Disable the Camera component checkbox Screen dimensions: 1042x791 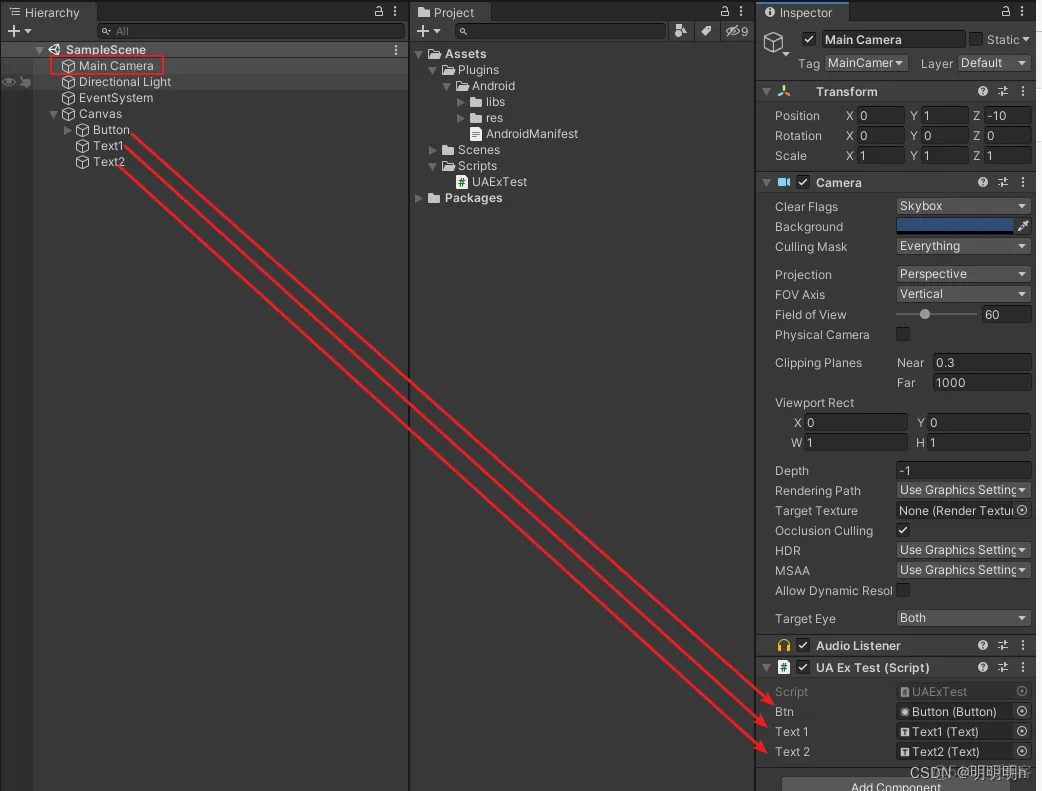click(803, 182)
